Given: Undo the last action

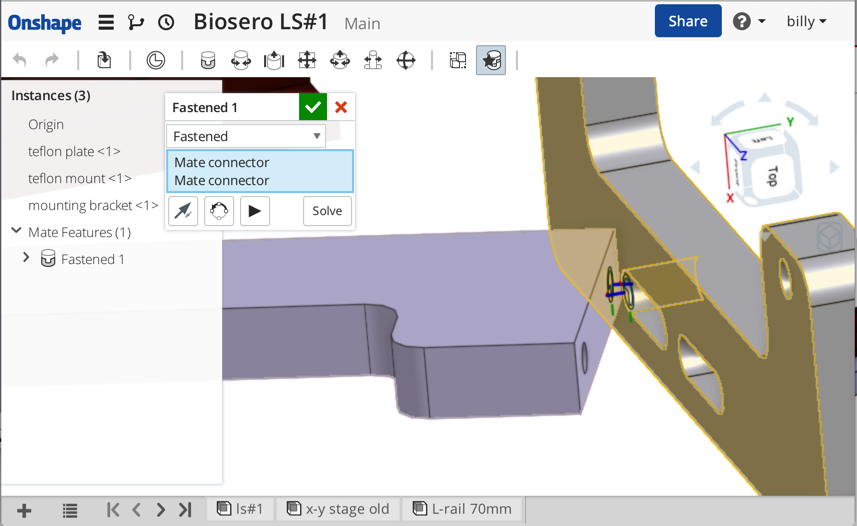Looking at the screenshot, I should point(20,60).
